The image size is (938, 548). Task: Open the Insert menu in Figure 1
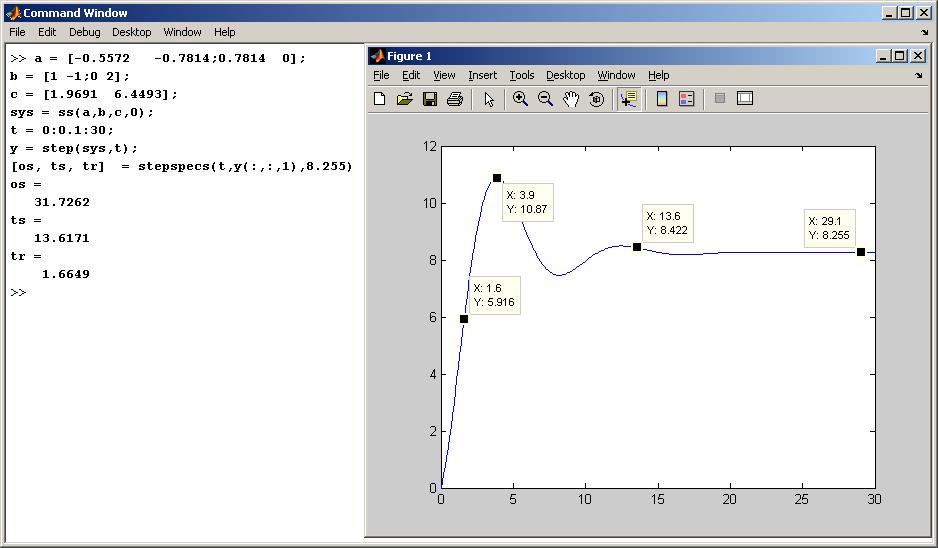click(482, 75)
